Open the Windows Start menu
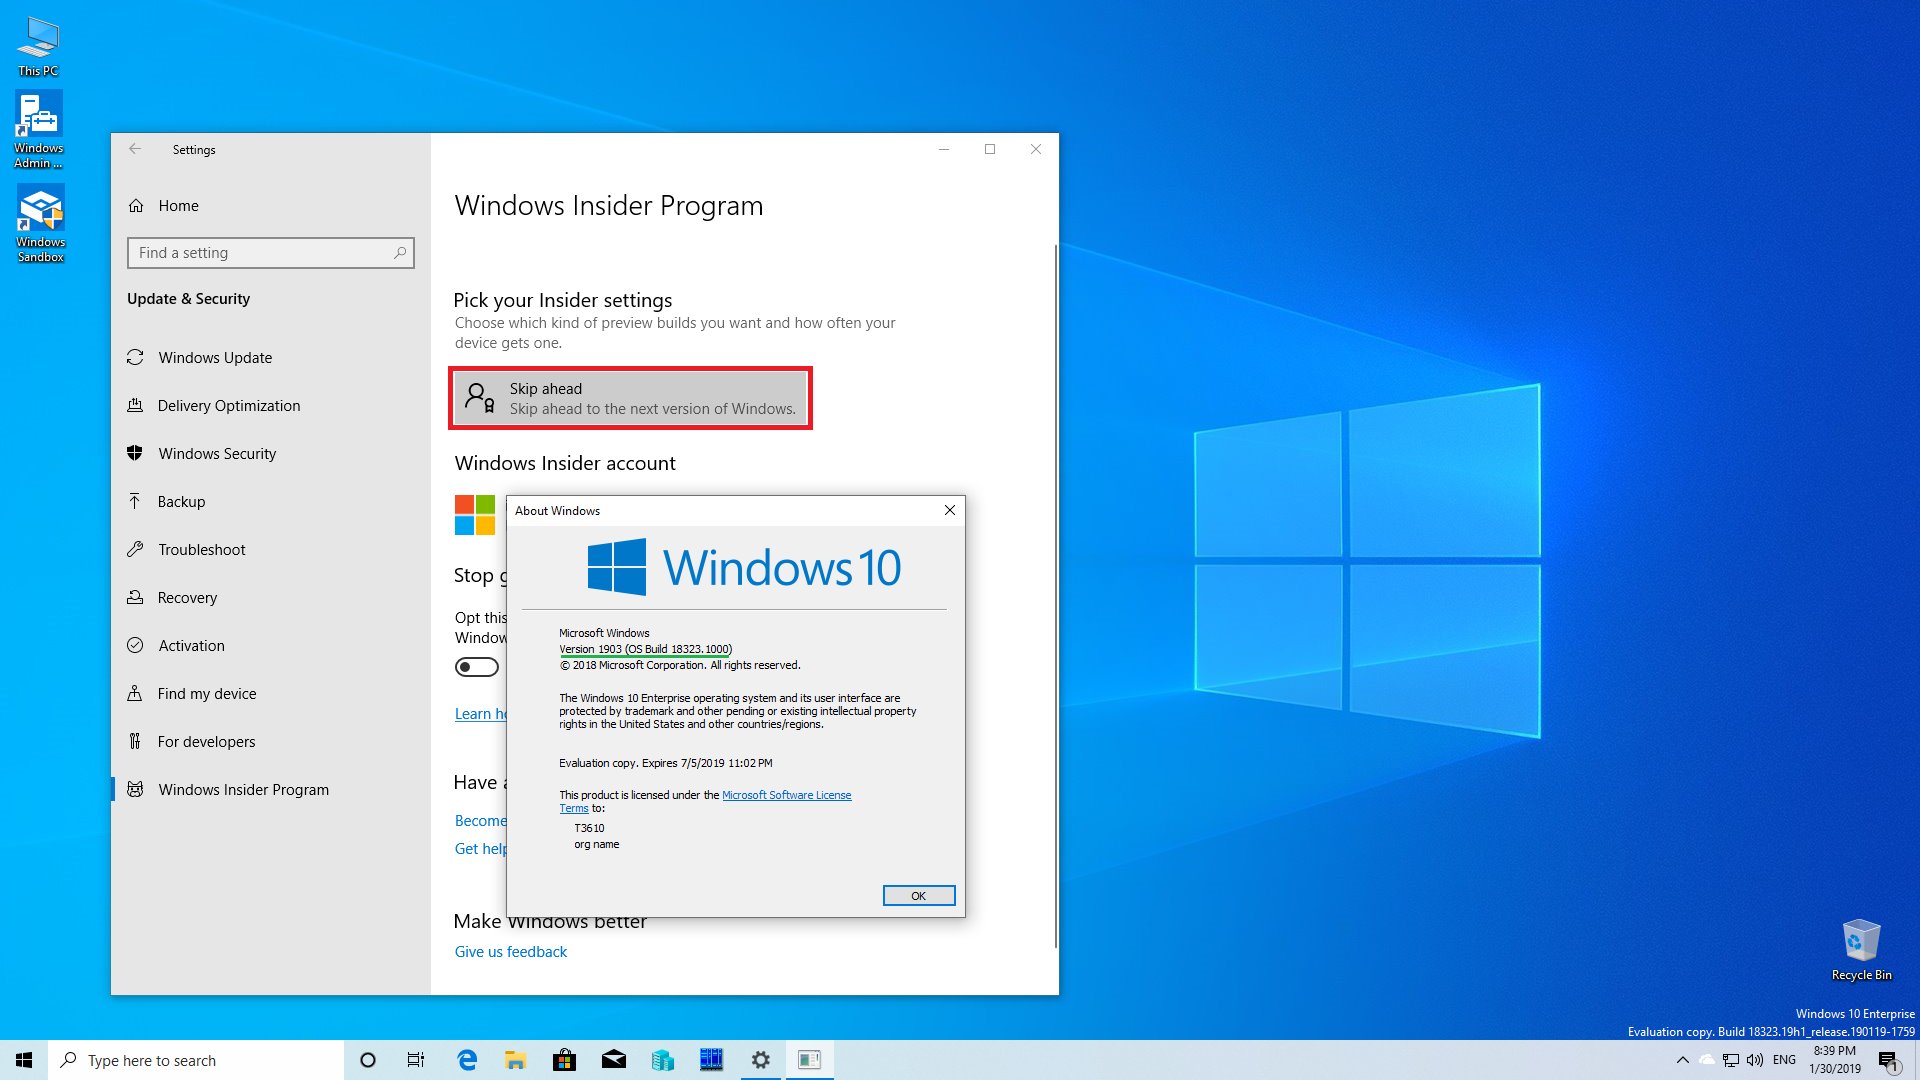 pos(24,1060)
